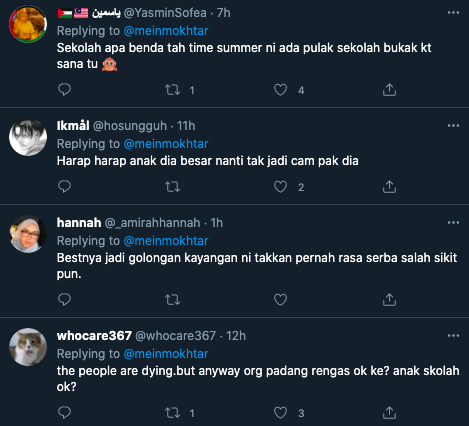The height and width of the screenshot is (426, 469).
Task: Open more options for YasminSofea's tweet
Action: [x=453, y=13]
